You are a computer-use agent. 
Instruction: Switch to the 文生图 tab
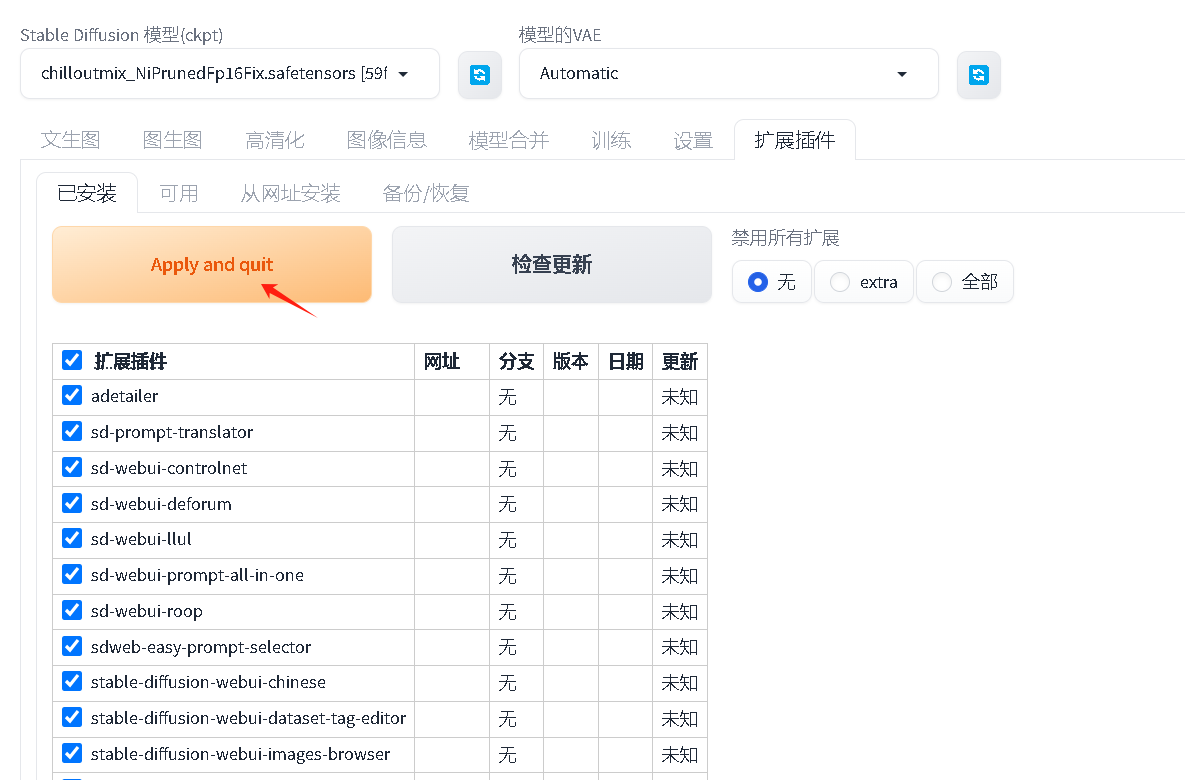point(70,140)
